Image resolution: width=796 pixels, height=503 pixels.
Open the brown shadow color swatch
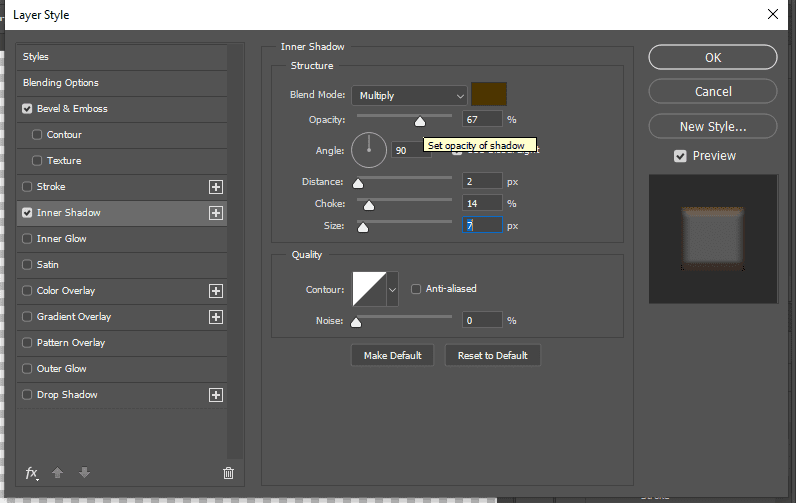point(489,94)
